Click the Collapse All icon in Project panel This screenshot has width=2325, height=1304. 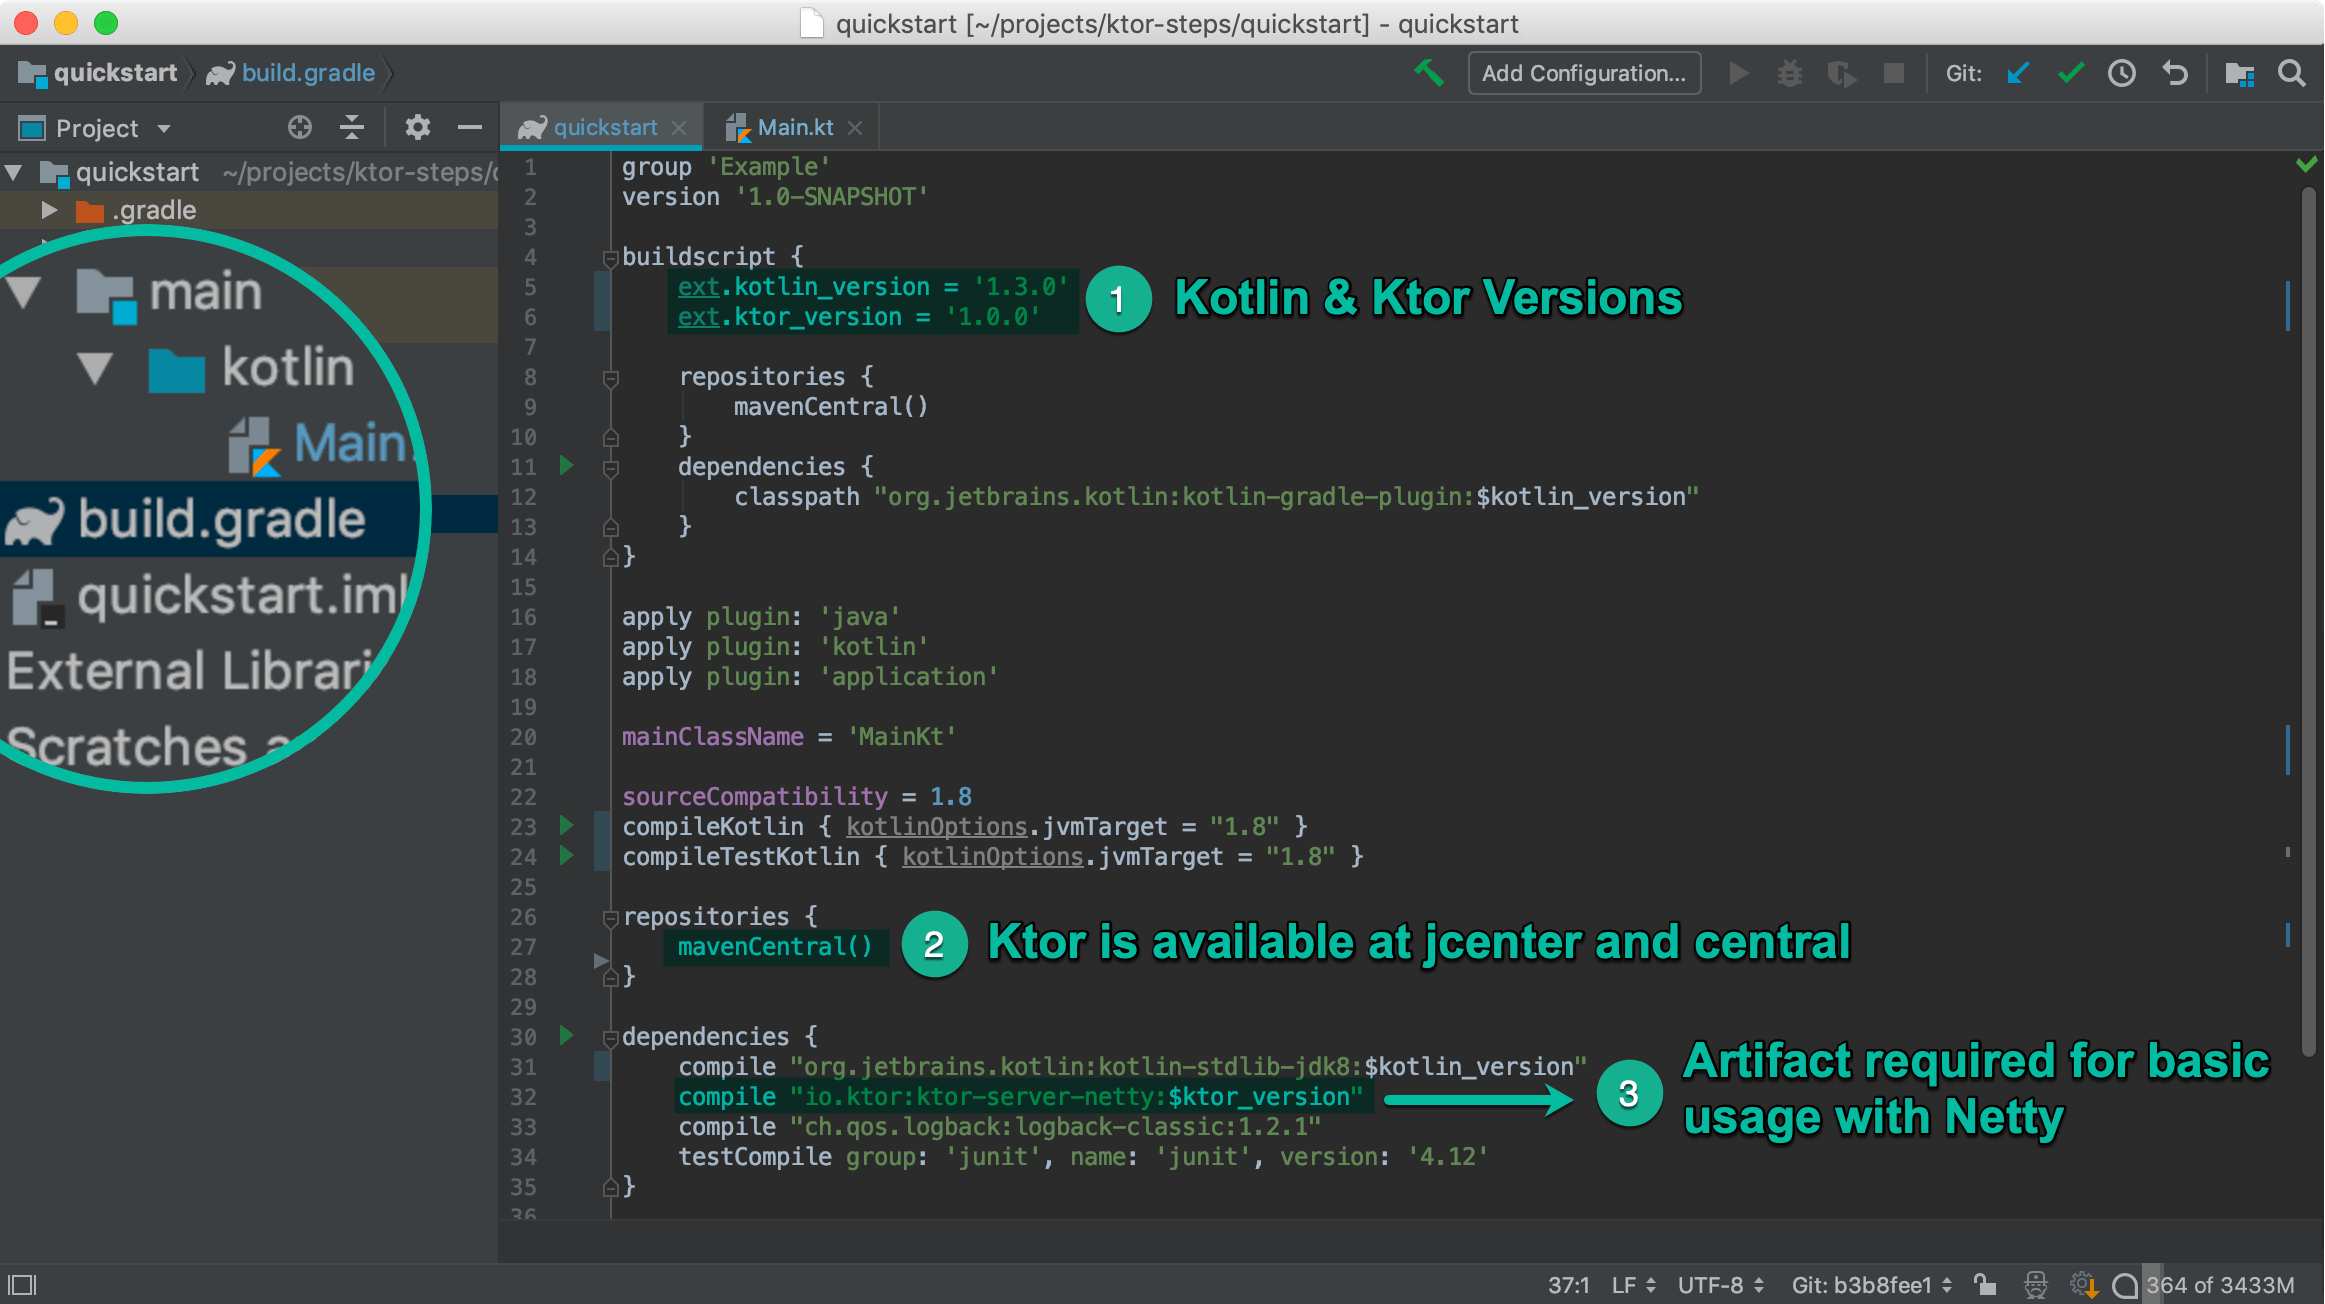(352, 127)
